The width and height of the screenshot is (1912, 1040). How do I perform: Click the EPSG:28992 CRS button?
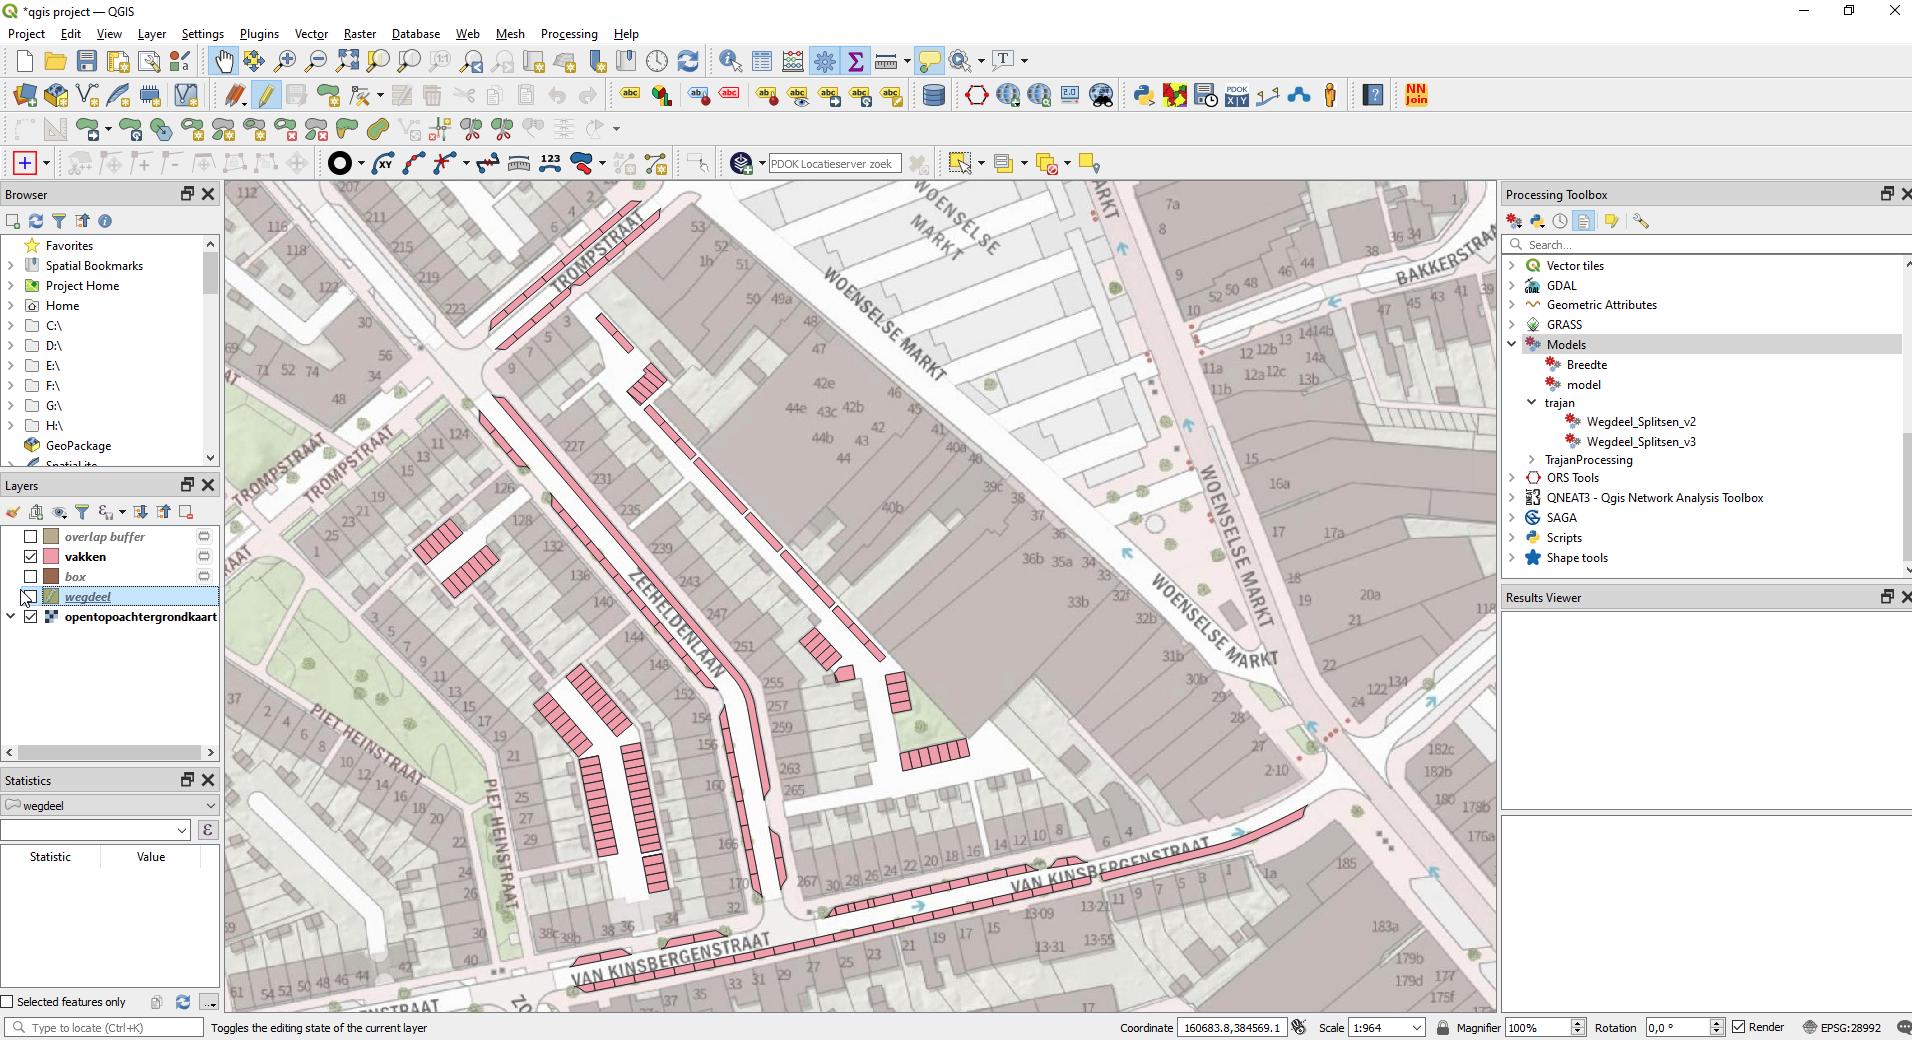click(x=1841, y=1027)
